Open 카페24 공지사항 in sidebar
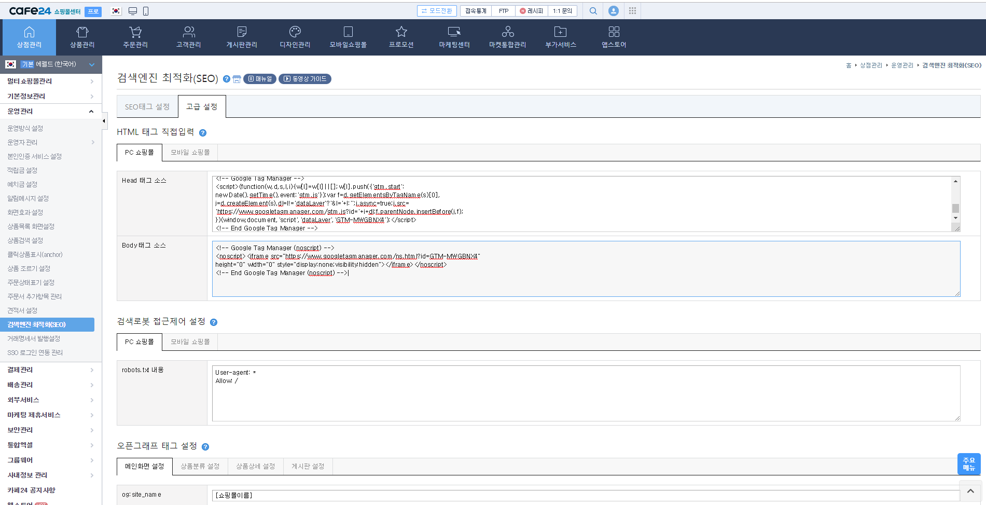The image size is (986, 505). [31, 490]
